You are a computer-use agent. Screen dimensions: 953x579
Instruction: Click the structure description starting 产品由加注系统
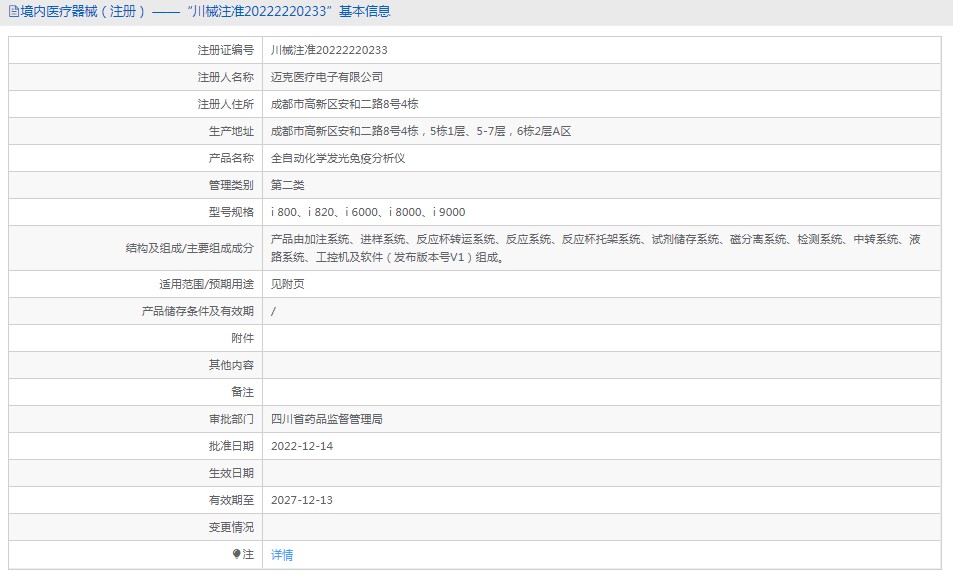[x=596, y=248]
